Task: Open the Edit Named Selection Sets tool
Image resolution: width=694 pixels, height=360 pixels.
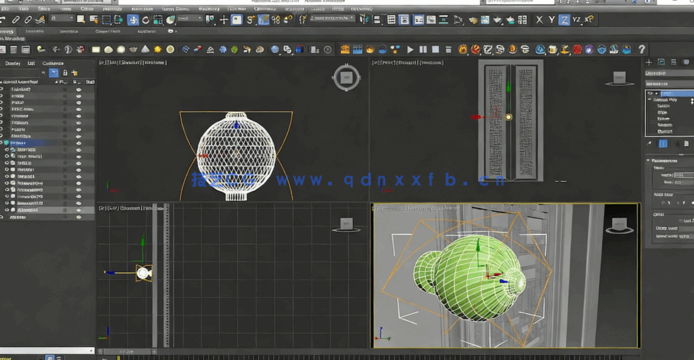Action: pyautogui.click(x=303, y=19)
